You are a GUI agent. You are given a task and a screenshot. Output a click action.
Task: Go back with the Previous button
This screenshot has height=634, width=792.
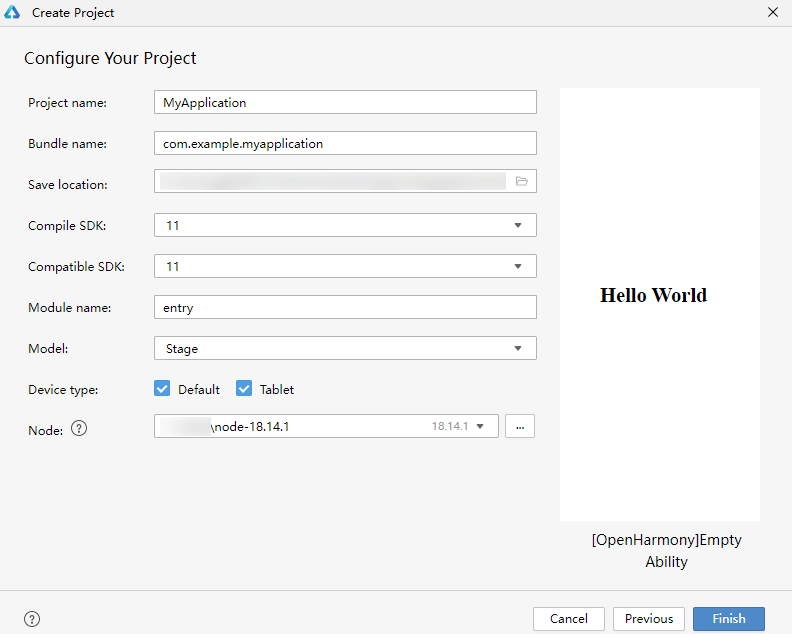pyautogui.click(x=649, y=619)
